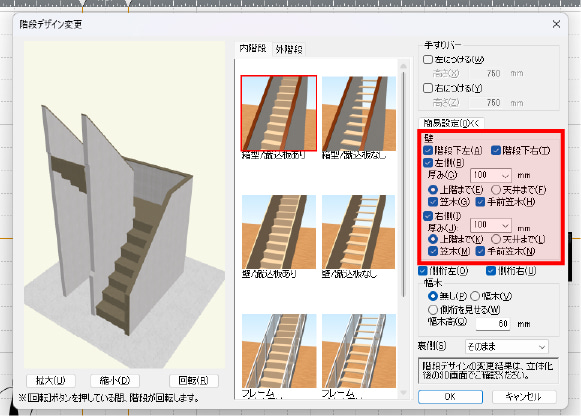Screen dimensions: 581x416
Task: Open the 裏側(S) dropdown showing そのまま
Action: (x=507, y=347)
